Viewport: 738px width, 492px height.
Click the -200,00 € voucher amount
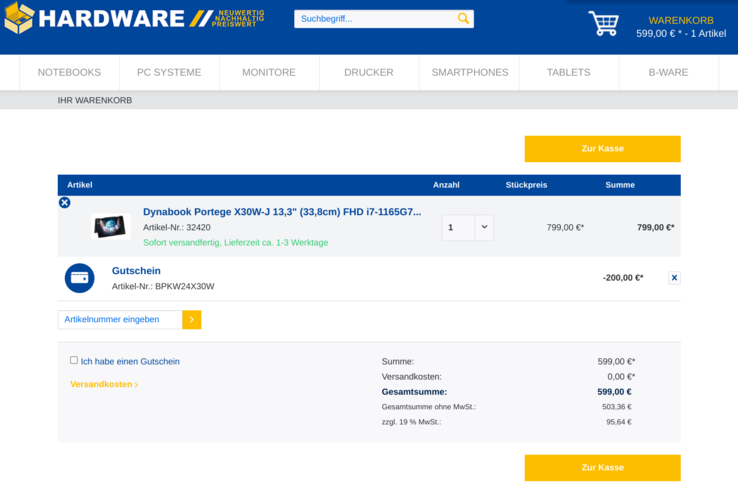(x=623, y=278)
